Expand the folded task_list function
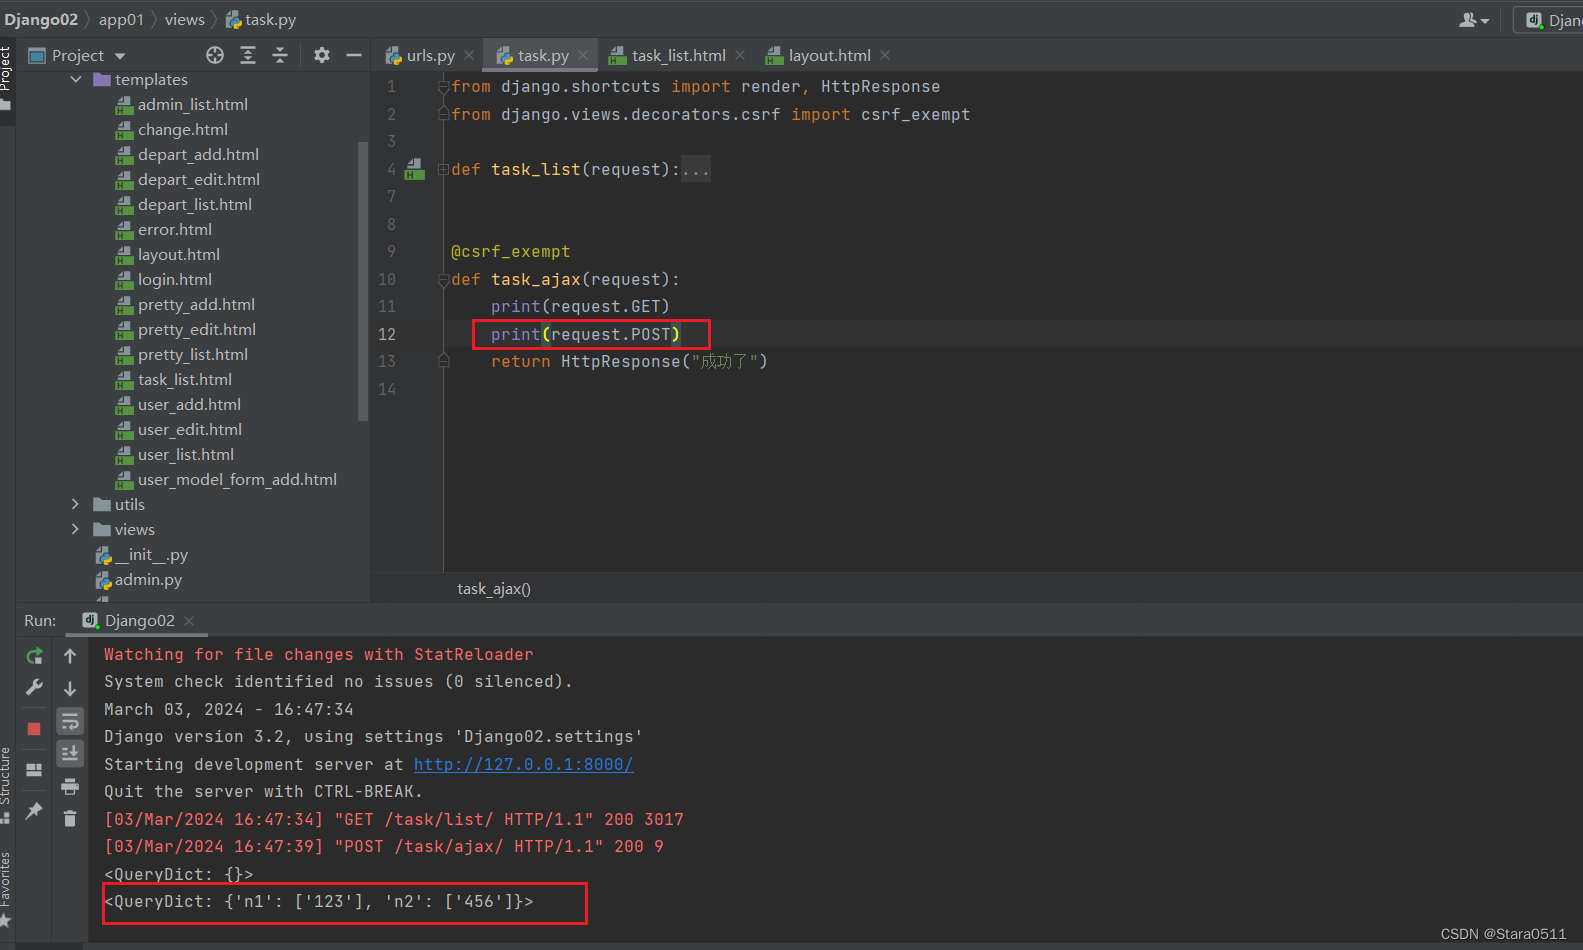 [x=443, y=170]
